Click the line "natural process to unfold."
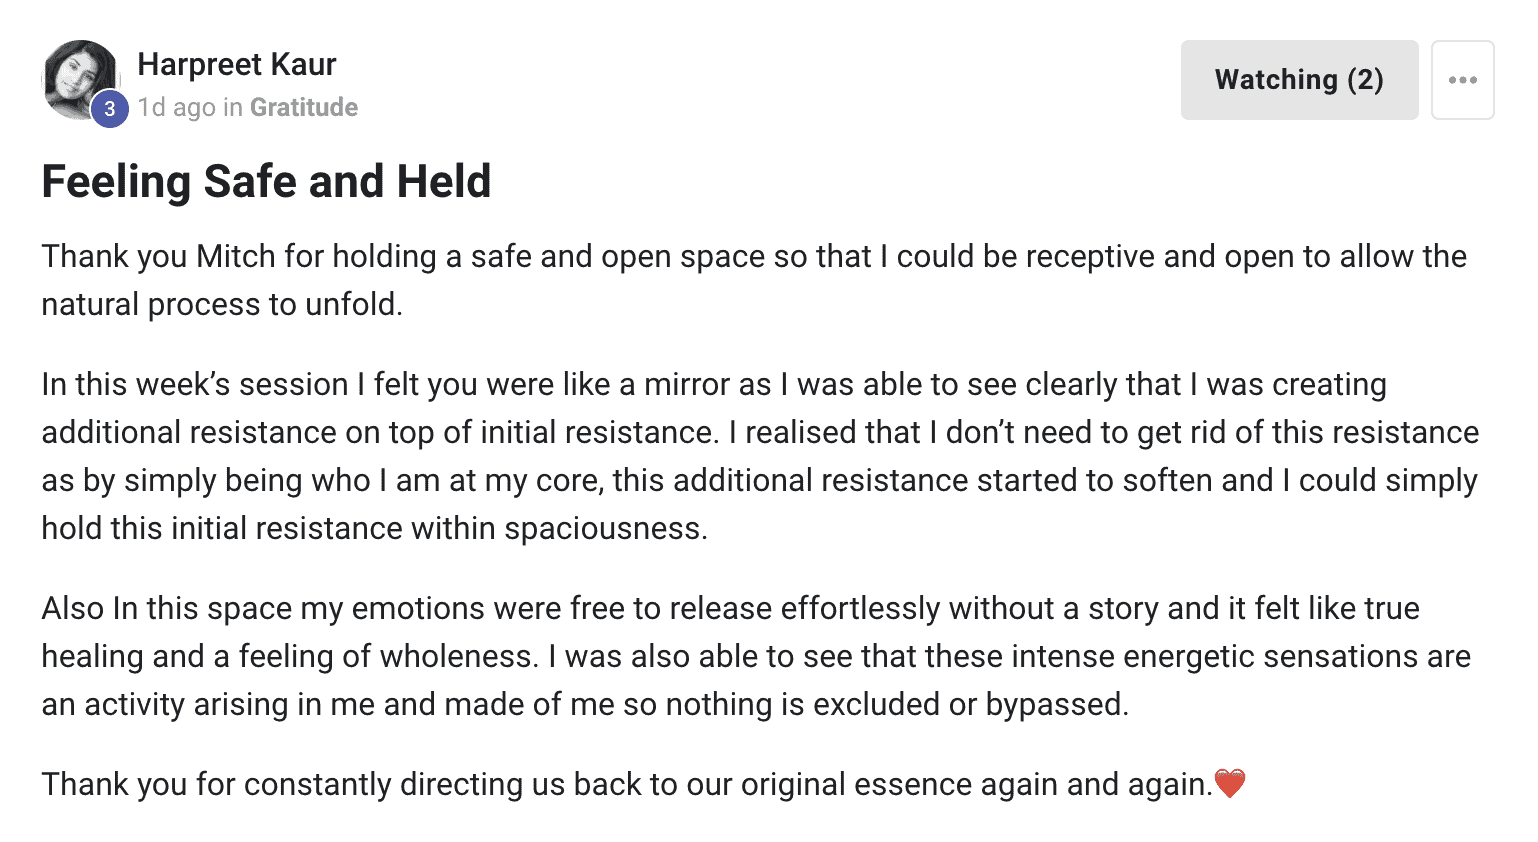Screen dimensions: 1538x842 222,304
